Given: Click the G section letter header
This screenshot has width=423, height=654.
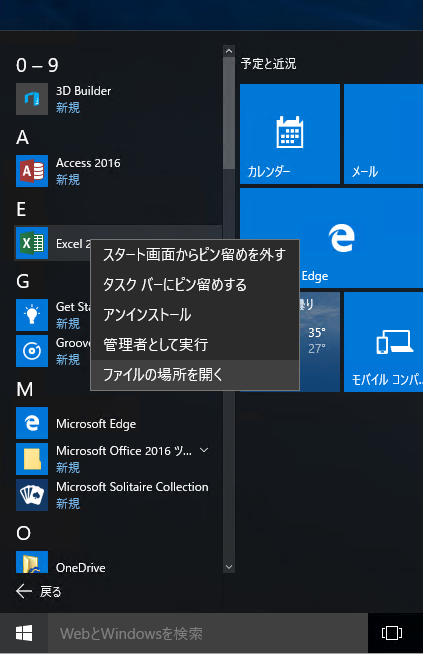Looking at the screenshot, I should pyautogui.click(x=23, y=281).
